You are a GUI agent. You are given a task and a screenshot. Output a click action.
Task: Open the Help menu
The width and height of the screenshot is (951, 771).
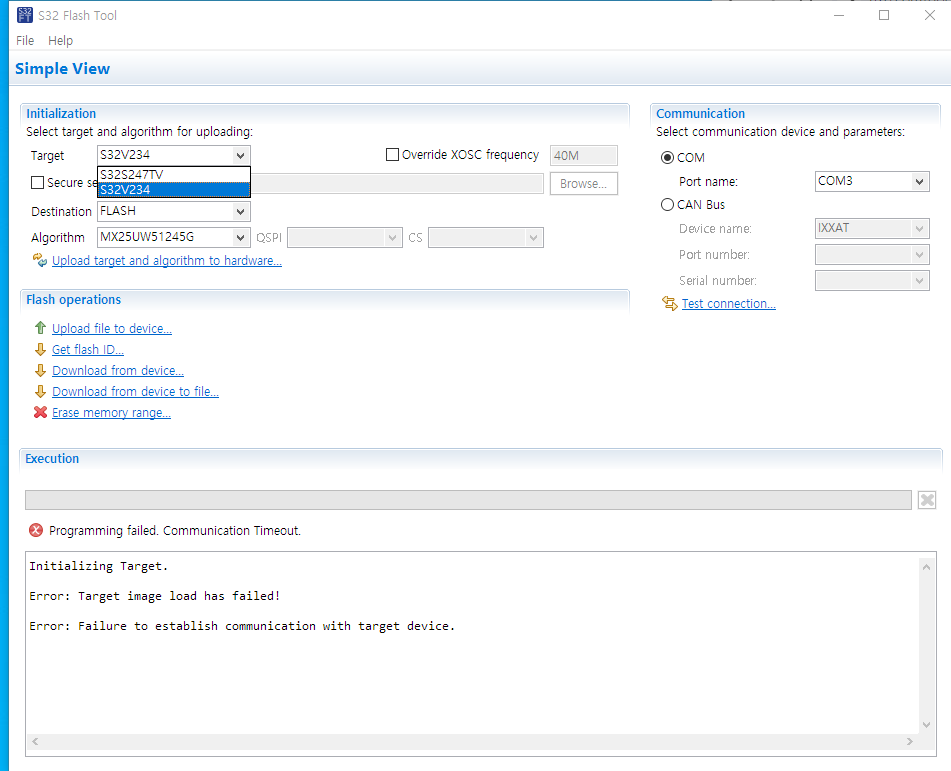61,40
